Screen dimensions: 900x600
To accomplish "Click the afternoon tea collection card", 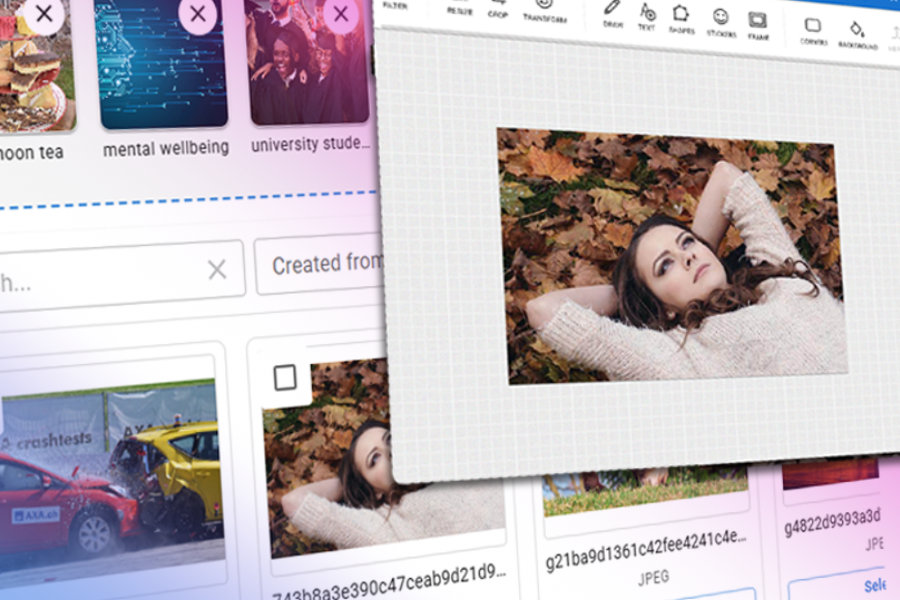I will [x=36, y=64].
